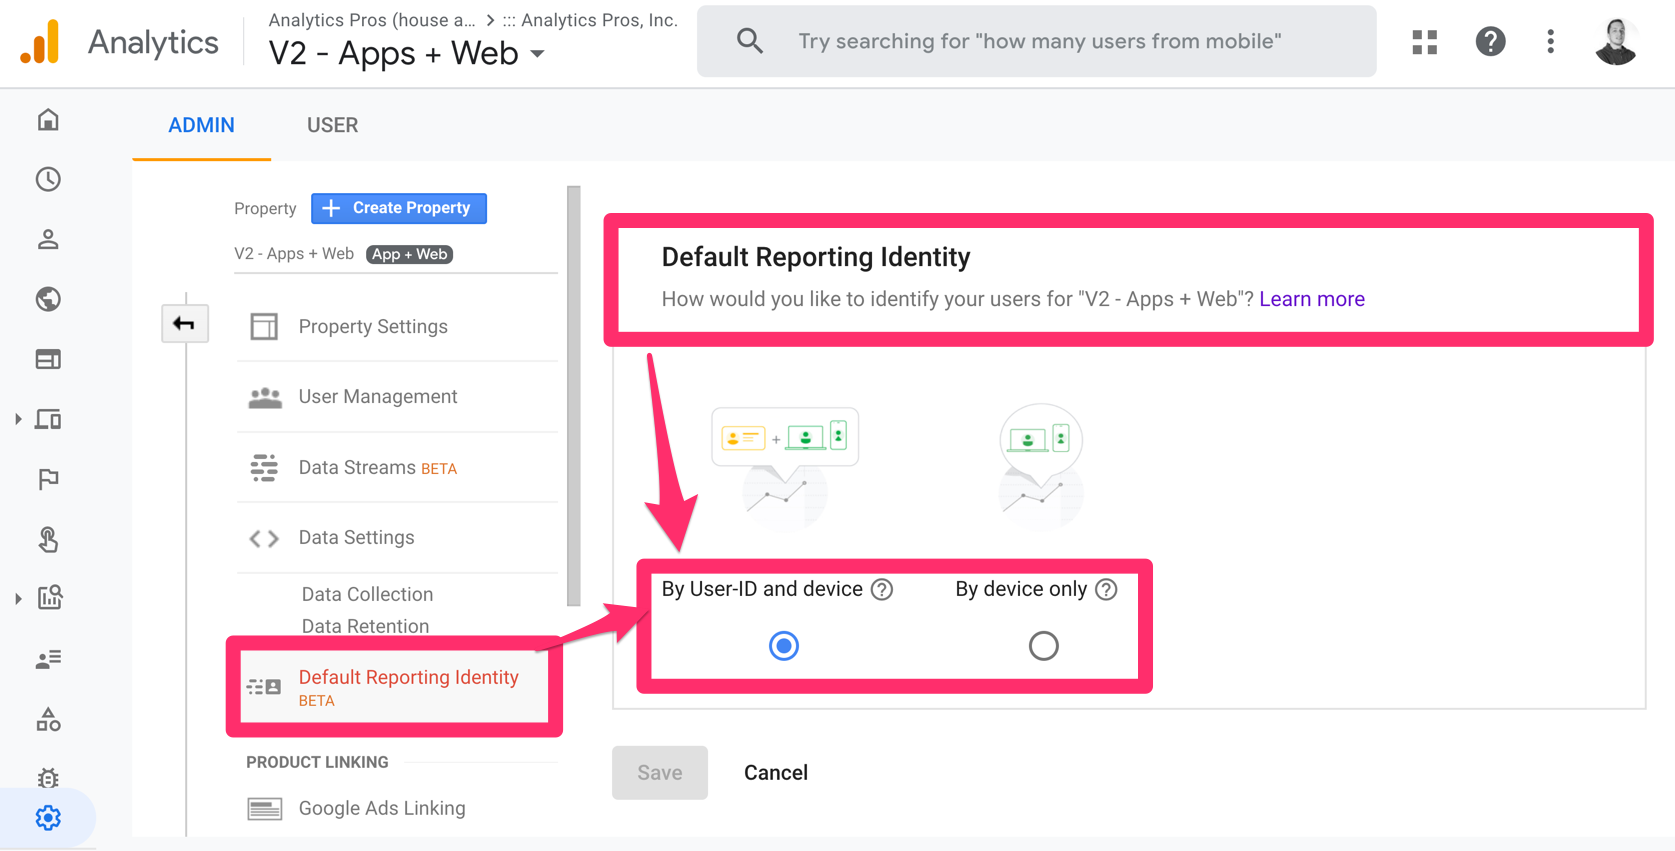Viewport: 1675px width, 851px height.
Task: Open the Help question mark icon
Action: point(1490,41)
